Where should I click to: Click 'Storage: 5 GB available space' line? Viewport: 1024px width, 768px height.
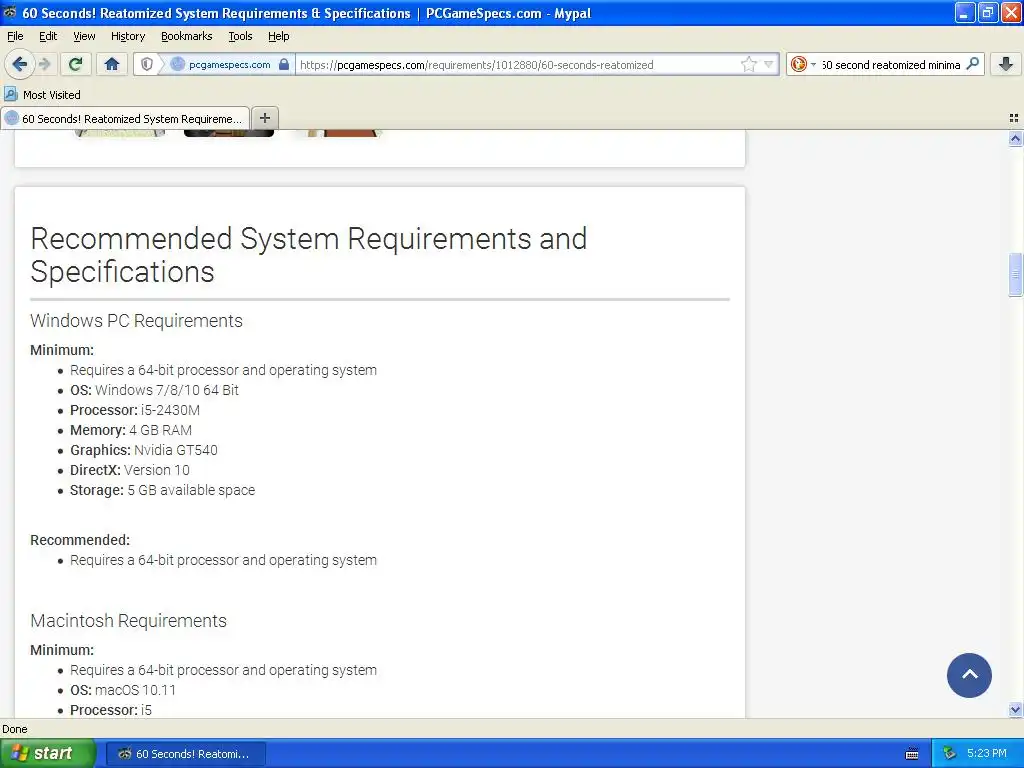tap(163, 490)
